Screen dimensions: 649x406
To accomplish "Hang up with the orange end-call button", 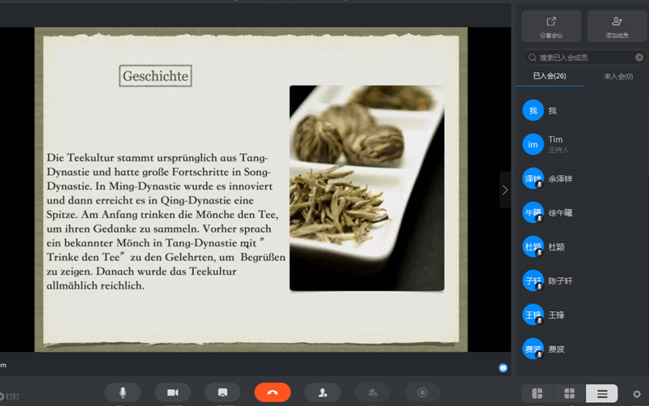I will [272, 393].
